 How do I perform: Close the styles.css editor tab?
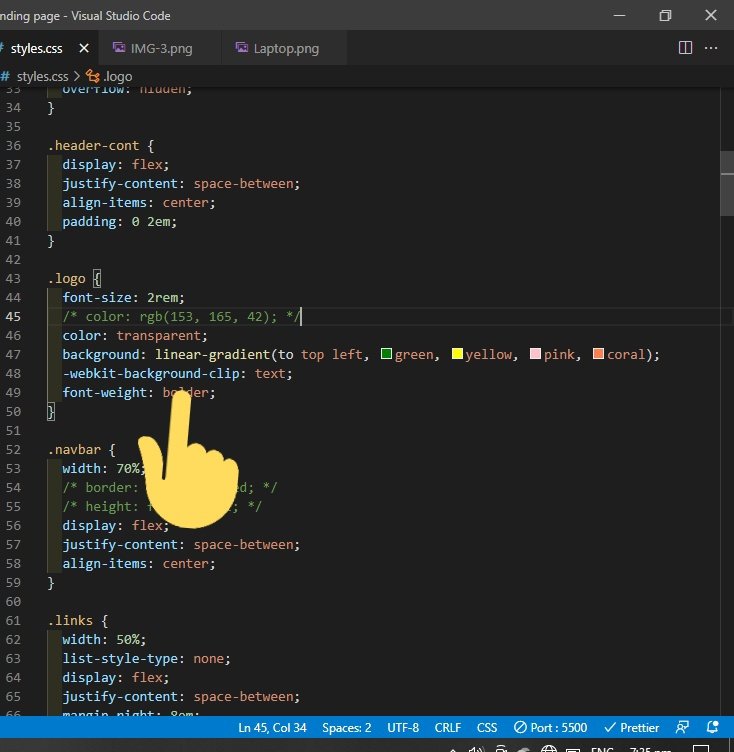pyautogui.click(x=84, y=48)
